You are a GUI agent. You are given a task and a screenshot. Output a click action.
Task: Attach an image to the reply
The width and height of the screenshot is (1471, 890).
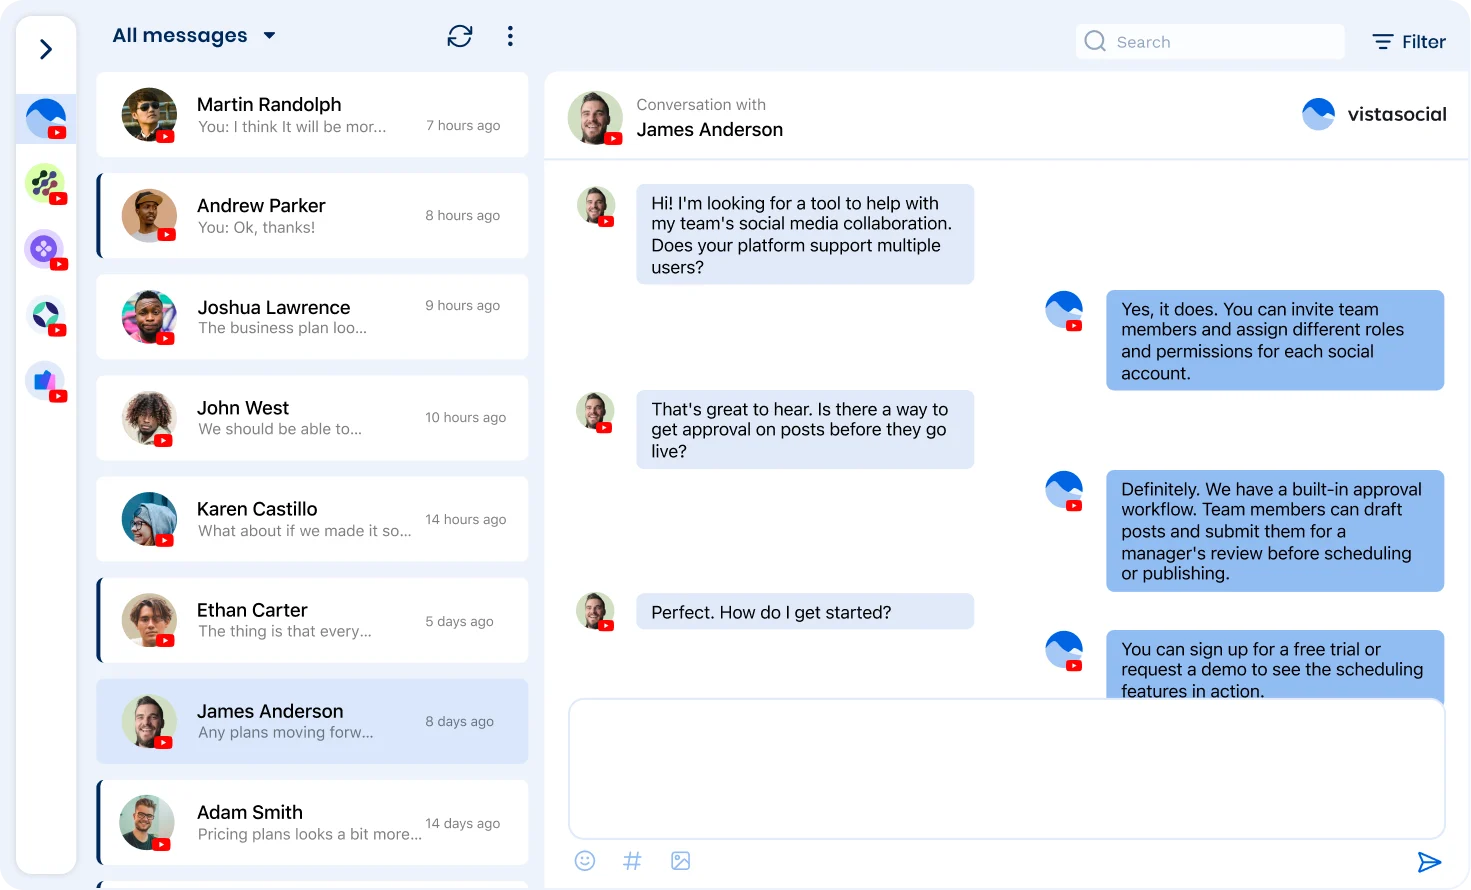681,861
